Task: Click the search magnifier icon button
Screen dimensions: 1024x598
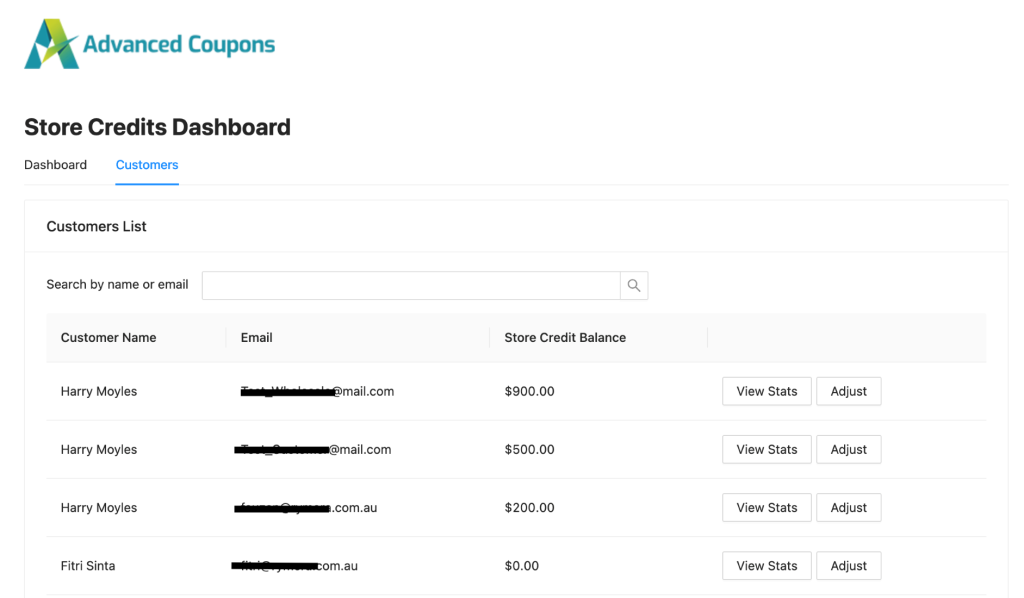Action: coord(634,286)
